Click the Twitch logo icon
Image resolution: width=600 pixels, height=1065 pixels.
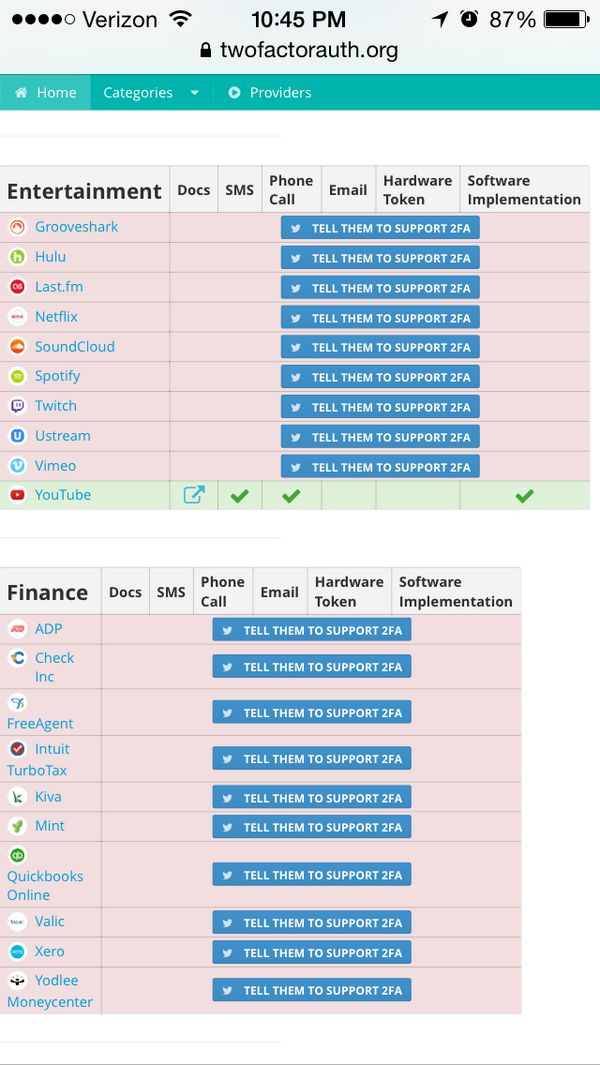click(x=17, y=405)
